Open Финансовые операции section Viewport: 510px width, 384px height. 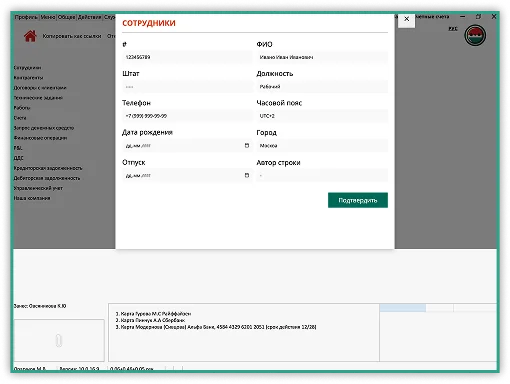click(40, 138)
